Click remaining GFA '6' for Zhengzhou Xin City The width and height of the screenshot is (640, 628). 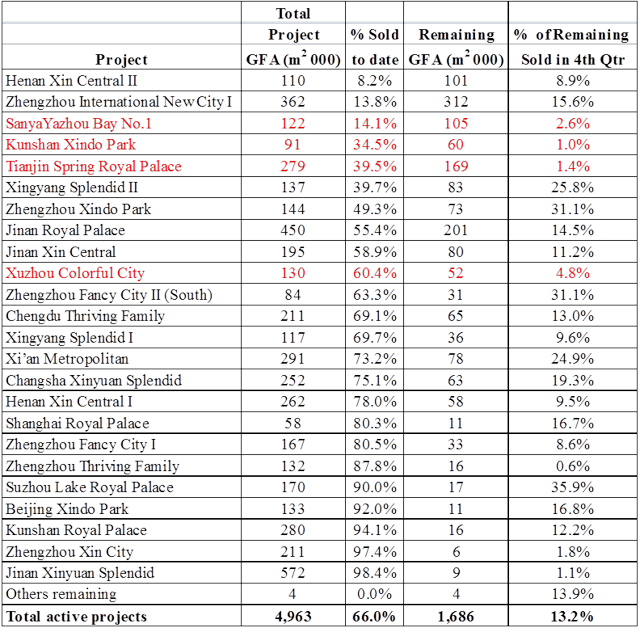click(x=456, y=552)
